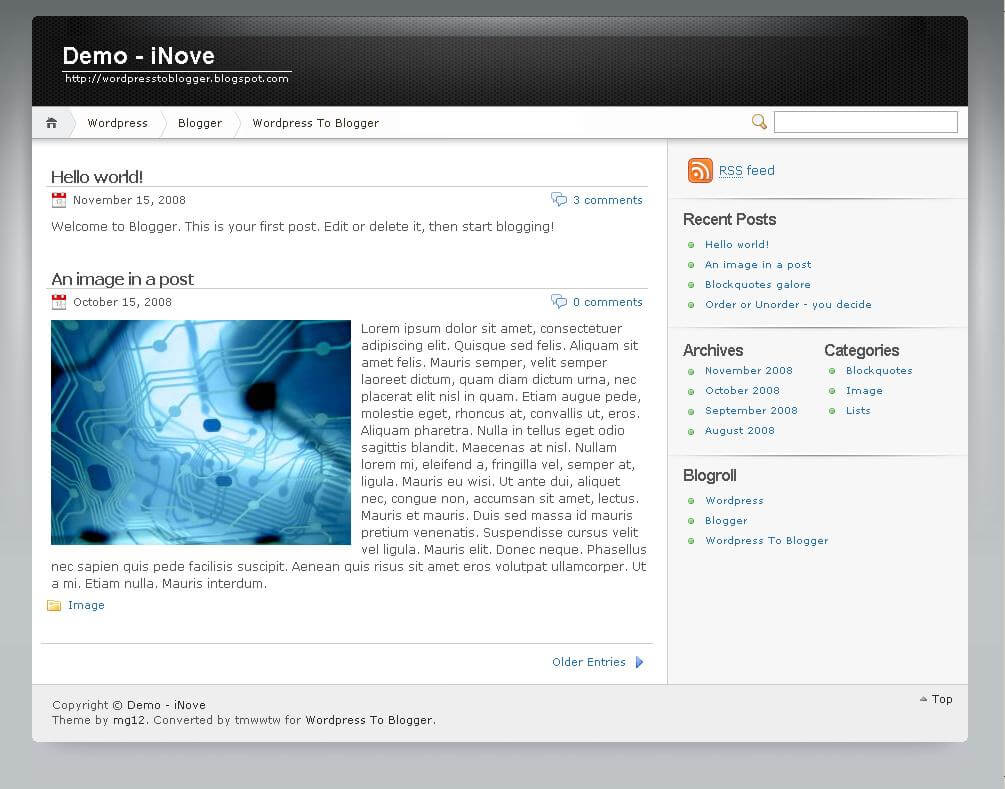This screenshot has width=1005, height=789.
Task: Click the comment bubble icon next to 3 comments
Action: 559,199
